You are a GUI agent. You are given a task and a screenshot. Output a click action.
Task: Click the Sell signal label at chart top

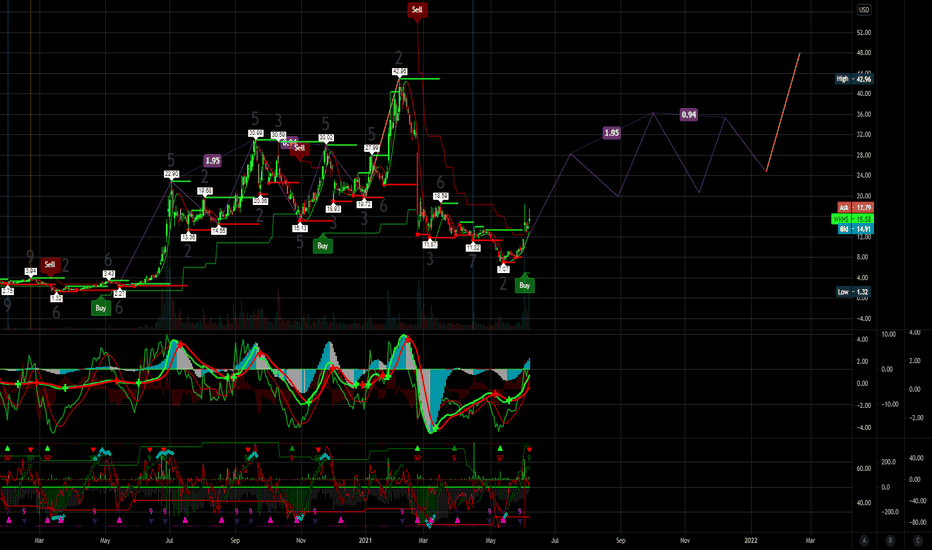pyautogui.click(x=417, y=10)
